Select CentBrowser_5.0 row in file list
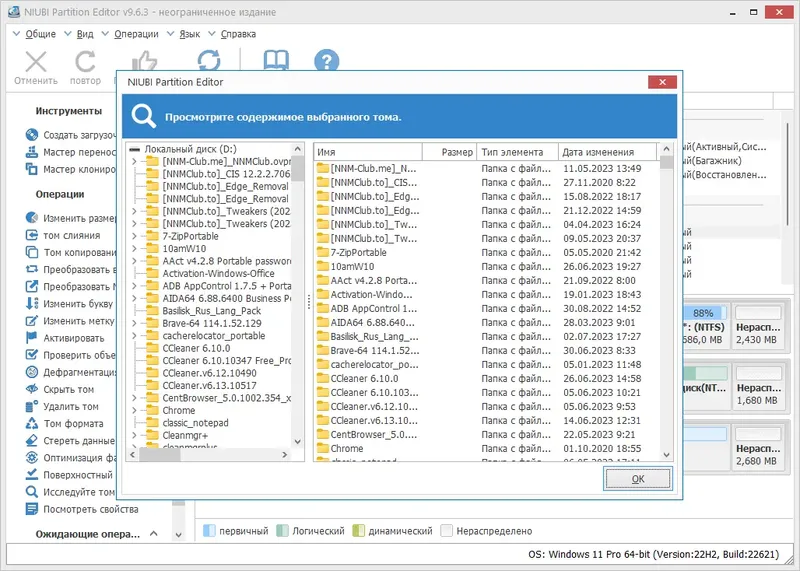The height and width of the screenshot is (571, 800). tap(486, 435)
